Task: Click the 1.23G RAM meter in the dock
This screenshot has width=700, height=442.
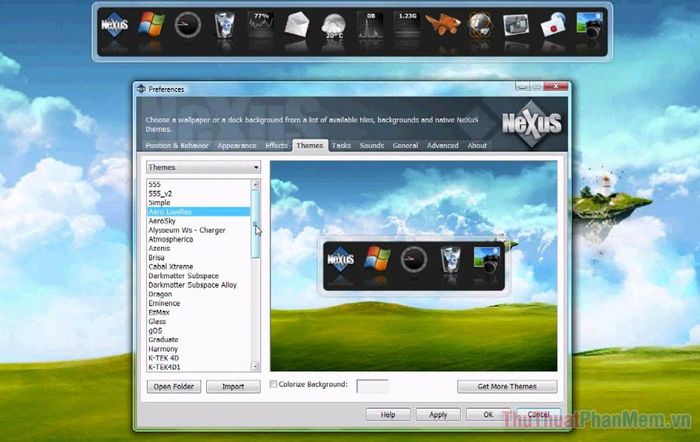Action: click(x=407, y=25)
